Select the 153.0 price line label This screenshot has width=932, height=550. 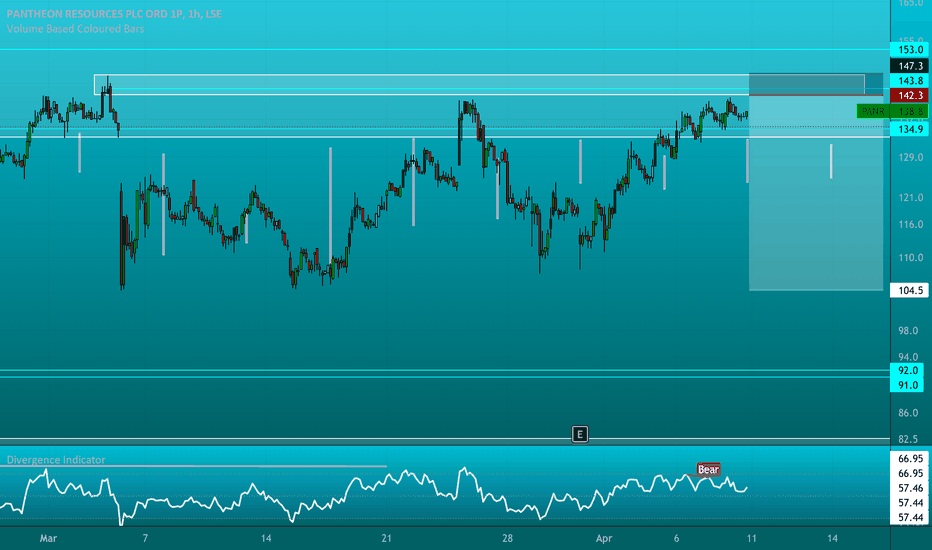[x=909, y=50]
